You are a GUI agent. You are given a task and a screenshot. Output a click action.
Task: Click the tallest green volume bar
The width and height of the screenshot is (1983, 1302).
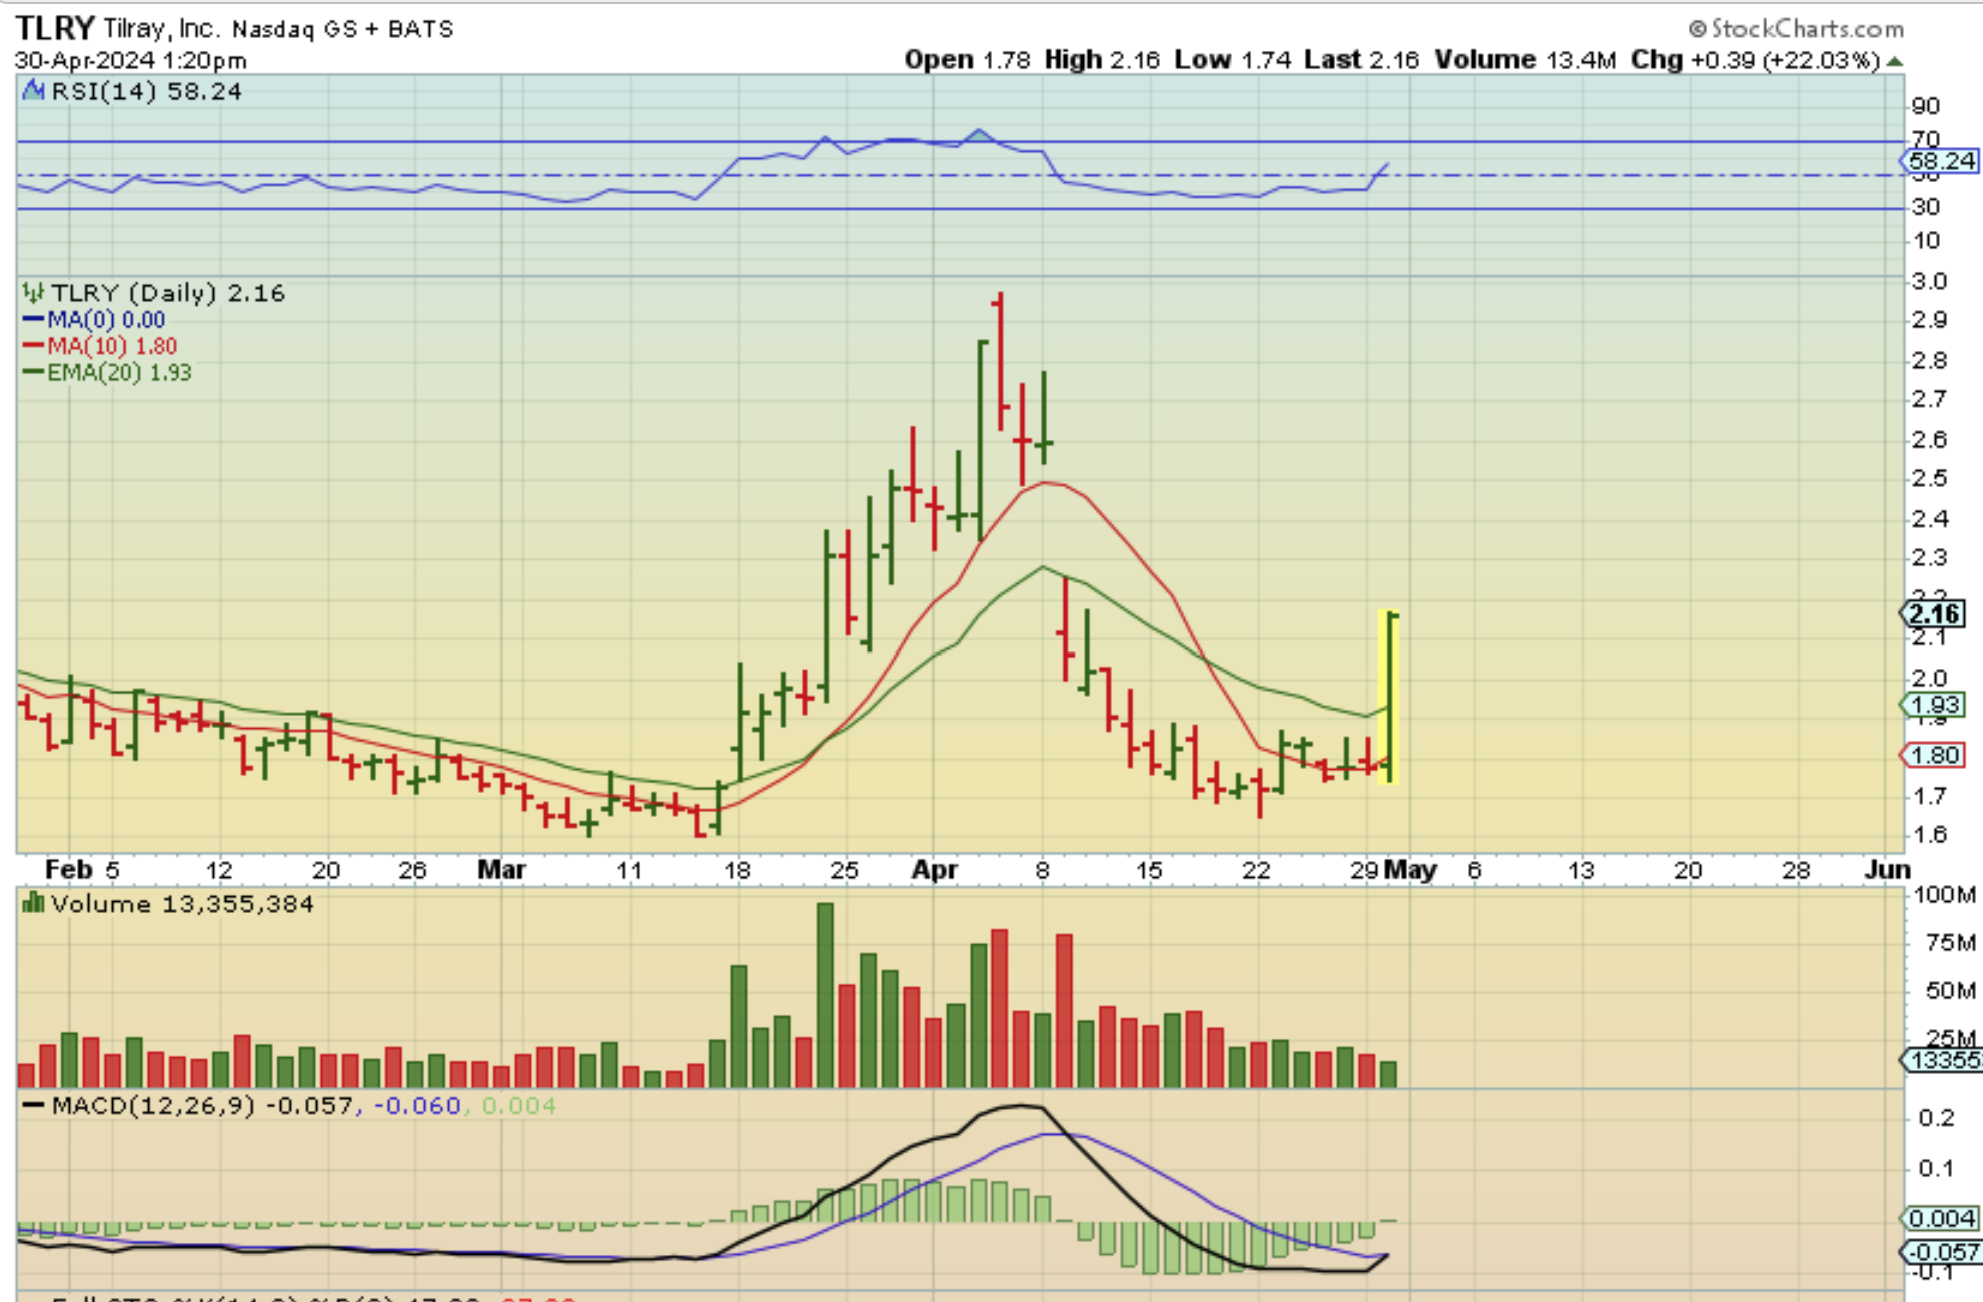(825, 994)
